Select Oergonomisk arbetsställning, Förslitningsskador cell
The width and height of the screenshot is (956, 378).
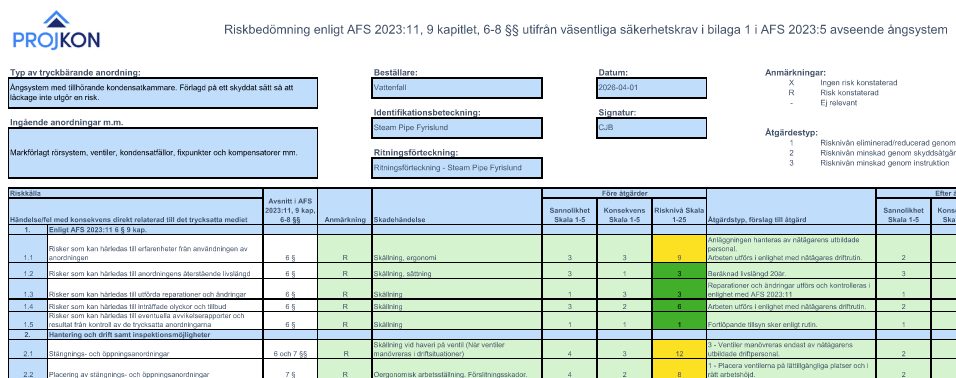(457, 369)
